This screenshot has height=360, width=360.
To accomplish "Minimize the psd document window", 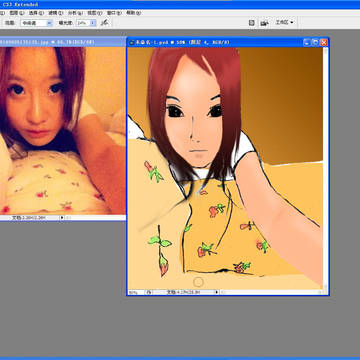I will click(x=307, y=42).
